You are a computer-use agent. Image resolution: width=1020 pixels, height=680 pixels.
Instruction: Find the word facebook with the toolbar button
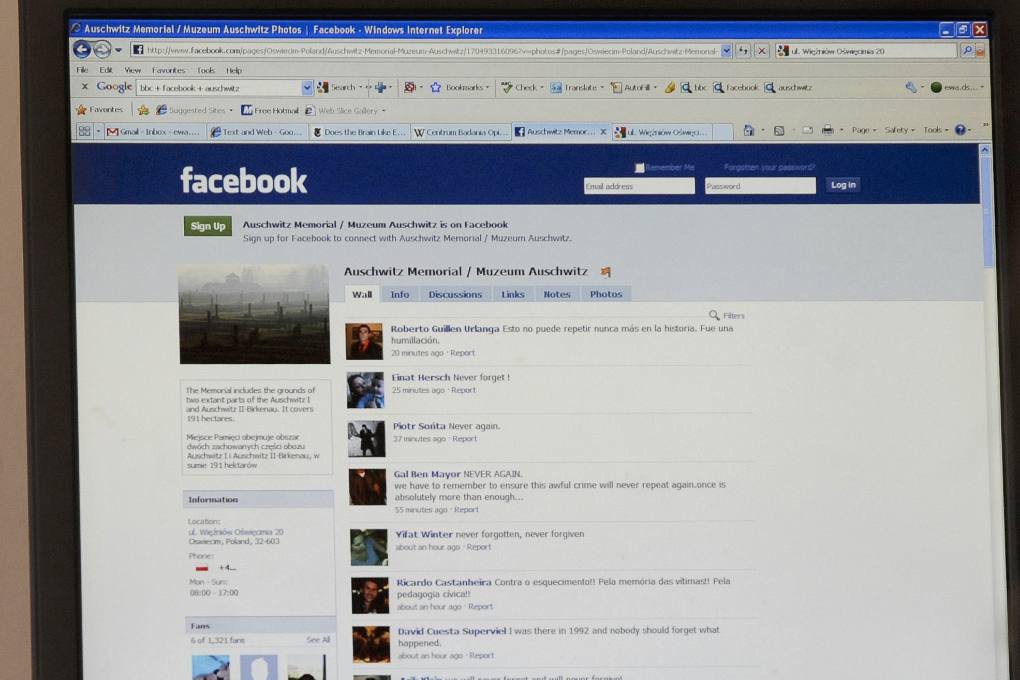(736, 87)
